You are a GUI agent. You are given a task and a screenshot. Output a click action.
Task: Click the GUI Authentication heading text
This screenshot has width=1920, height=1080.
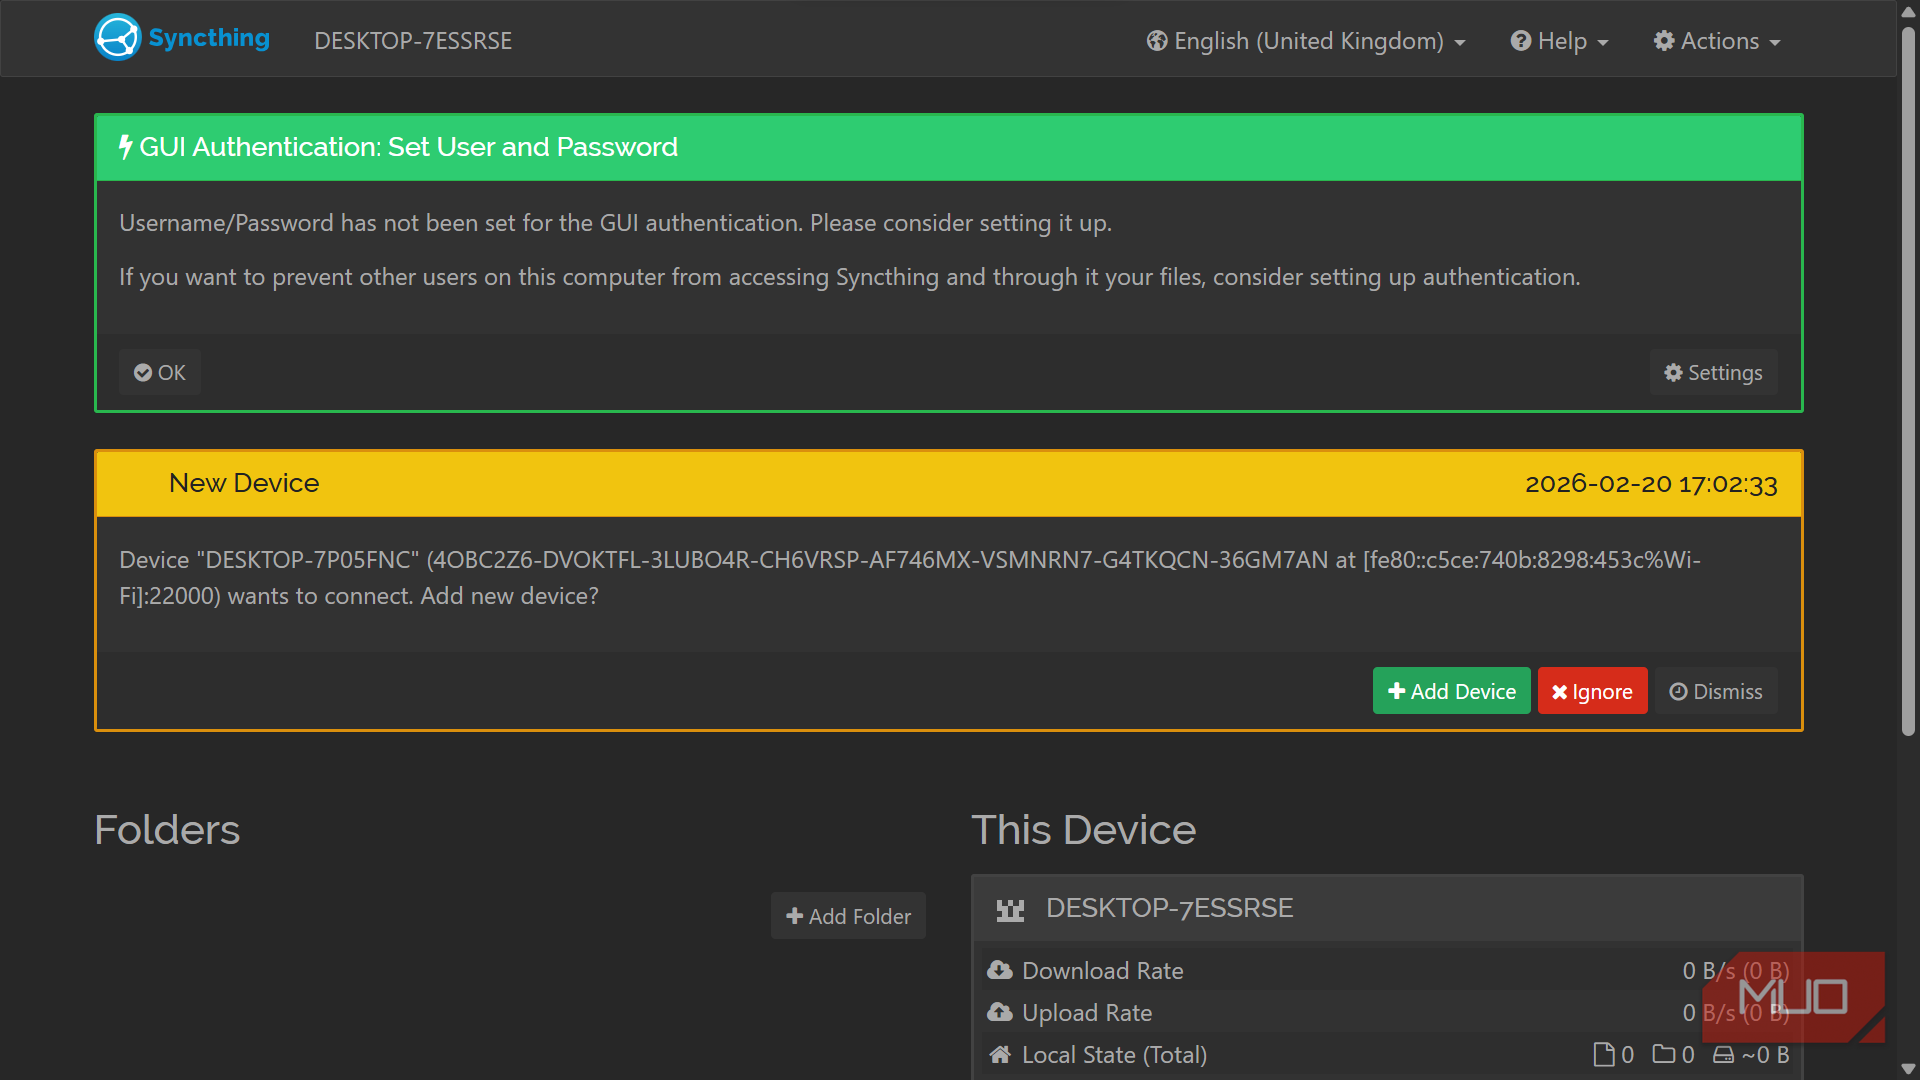pos(408,147)
